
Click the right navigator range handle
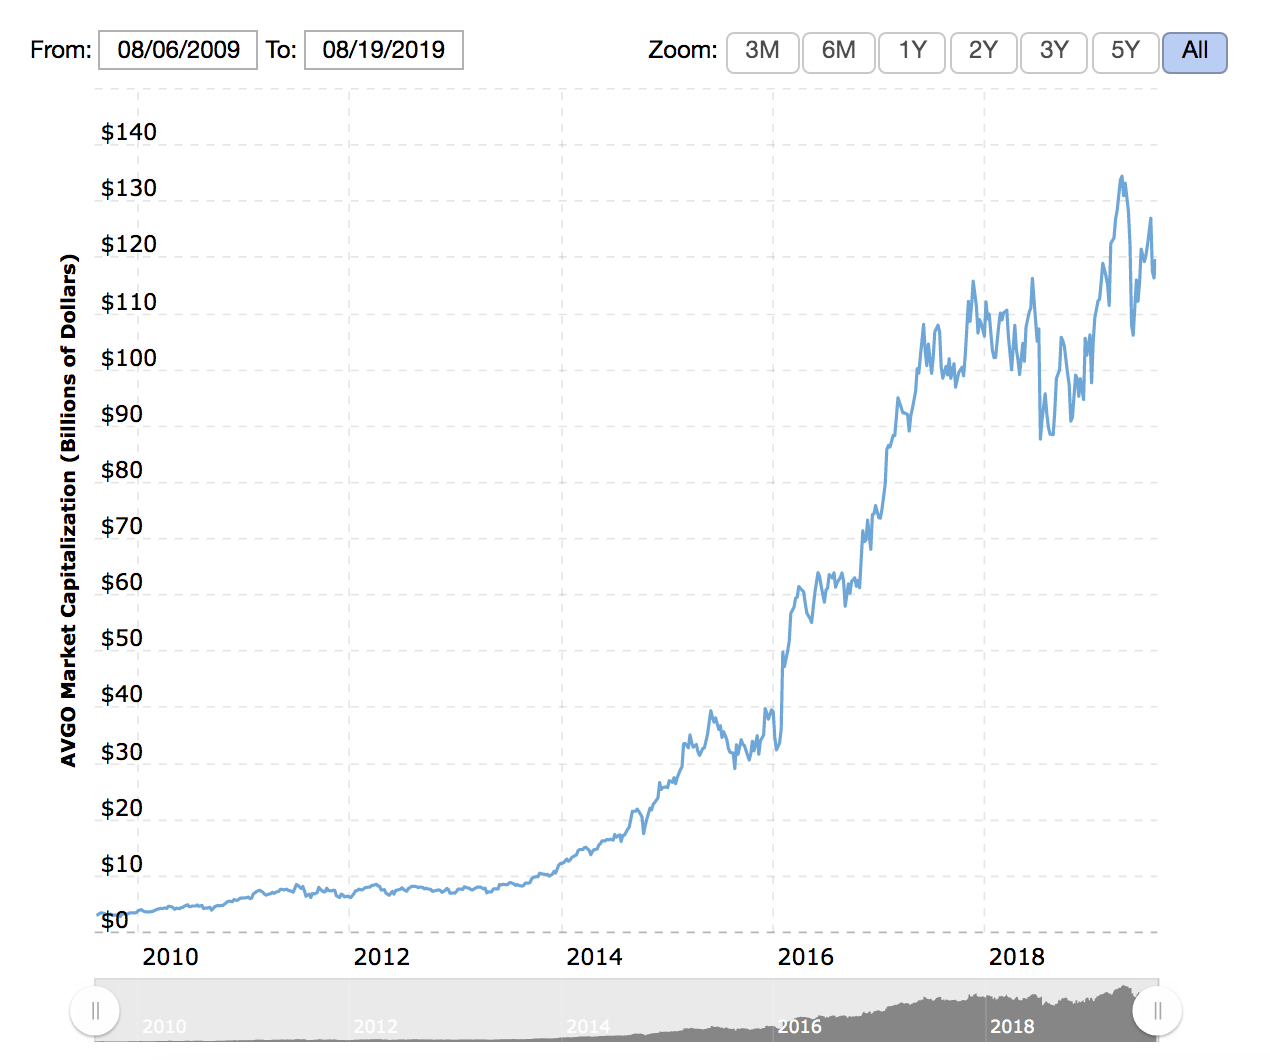pos(1157,1011)
